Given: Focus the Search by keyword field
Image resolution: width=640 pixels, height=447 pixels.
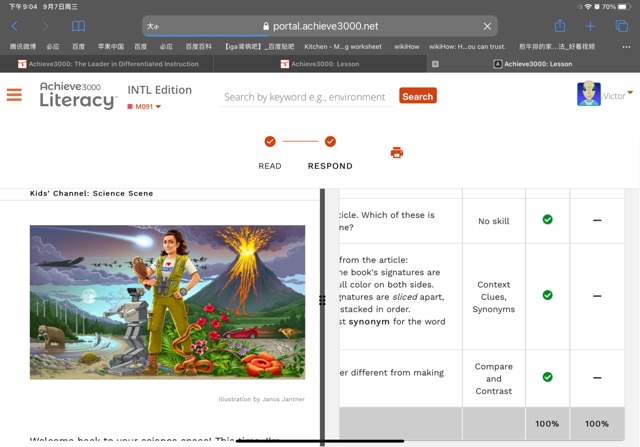Looking at the screenshot, I should point(307,97).
